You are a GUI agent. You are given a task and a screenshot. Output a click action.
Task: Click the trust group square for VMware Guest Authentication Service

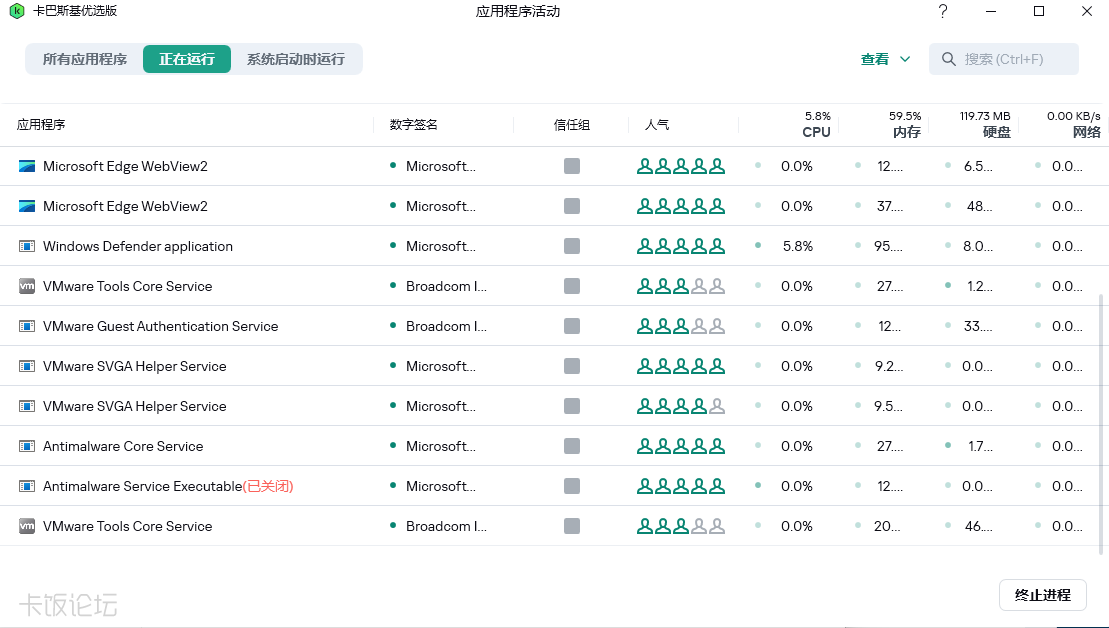click(x=572, y=326)
